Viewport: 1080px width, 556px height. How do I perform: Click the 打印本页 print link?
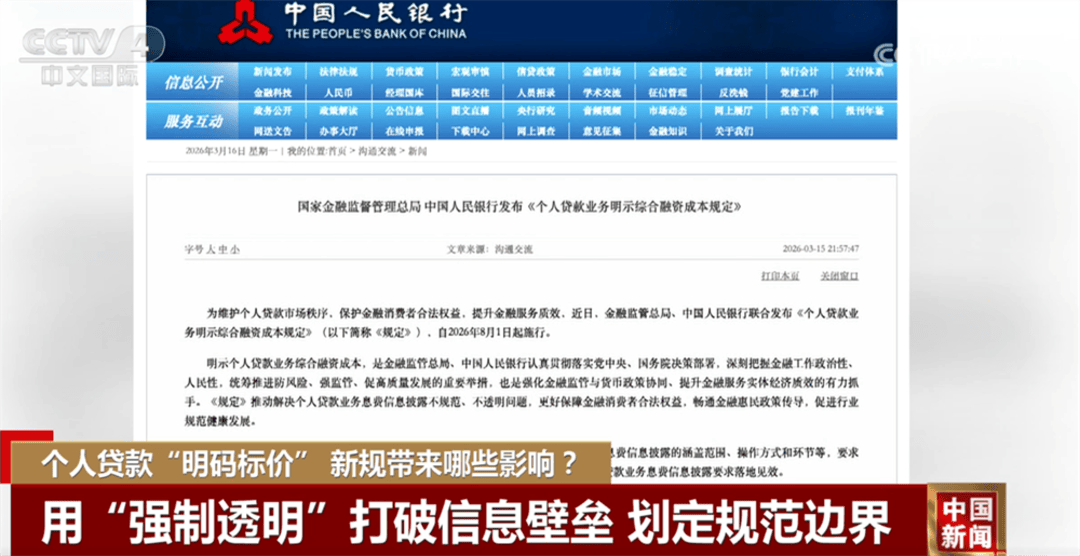(x=779, y=276)
